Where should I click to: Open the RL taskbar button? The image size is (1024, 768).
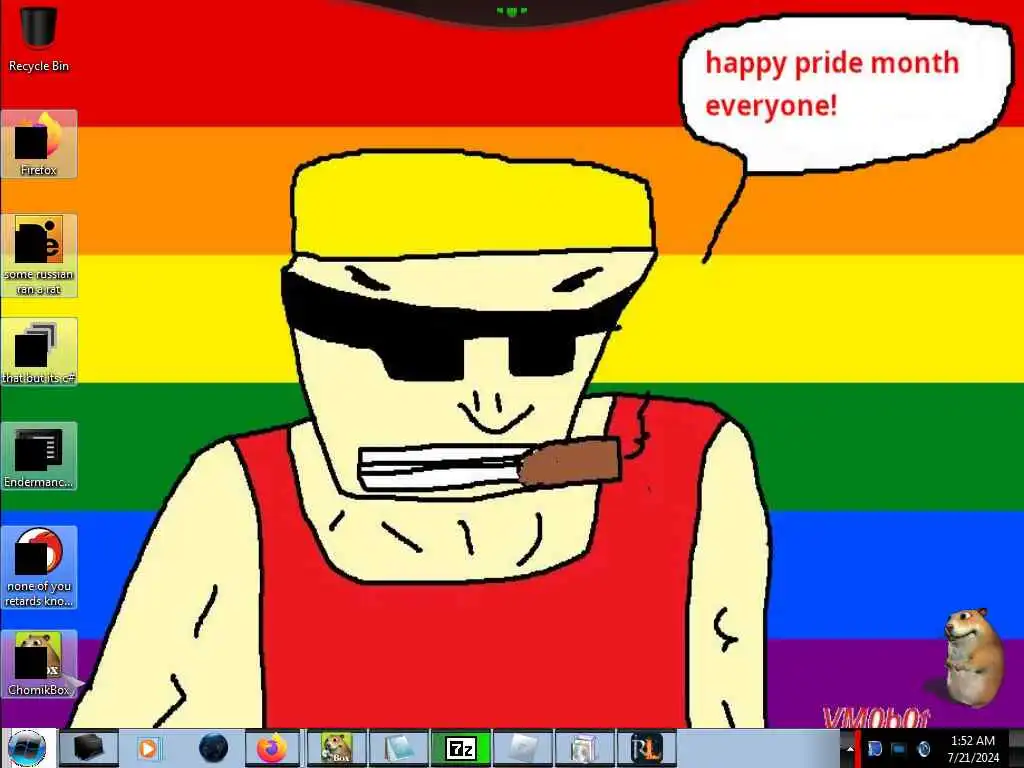pos(646,748)
